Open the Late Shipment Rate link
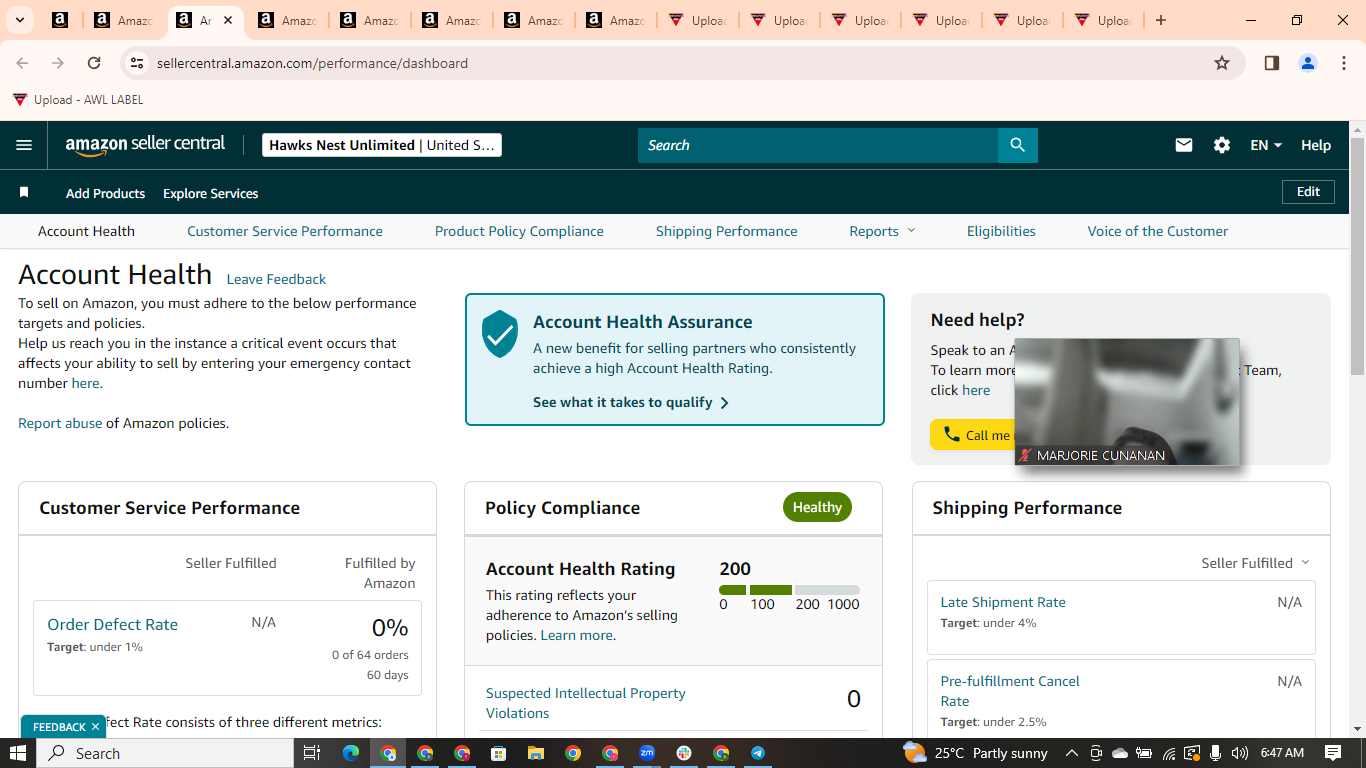This screenshot has width=1366, height=768. point(1003,602)
